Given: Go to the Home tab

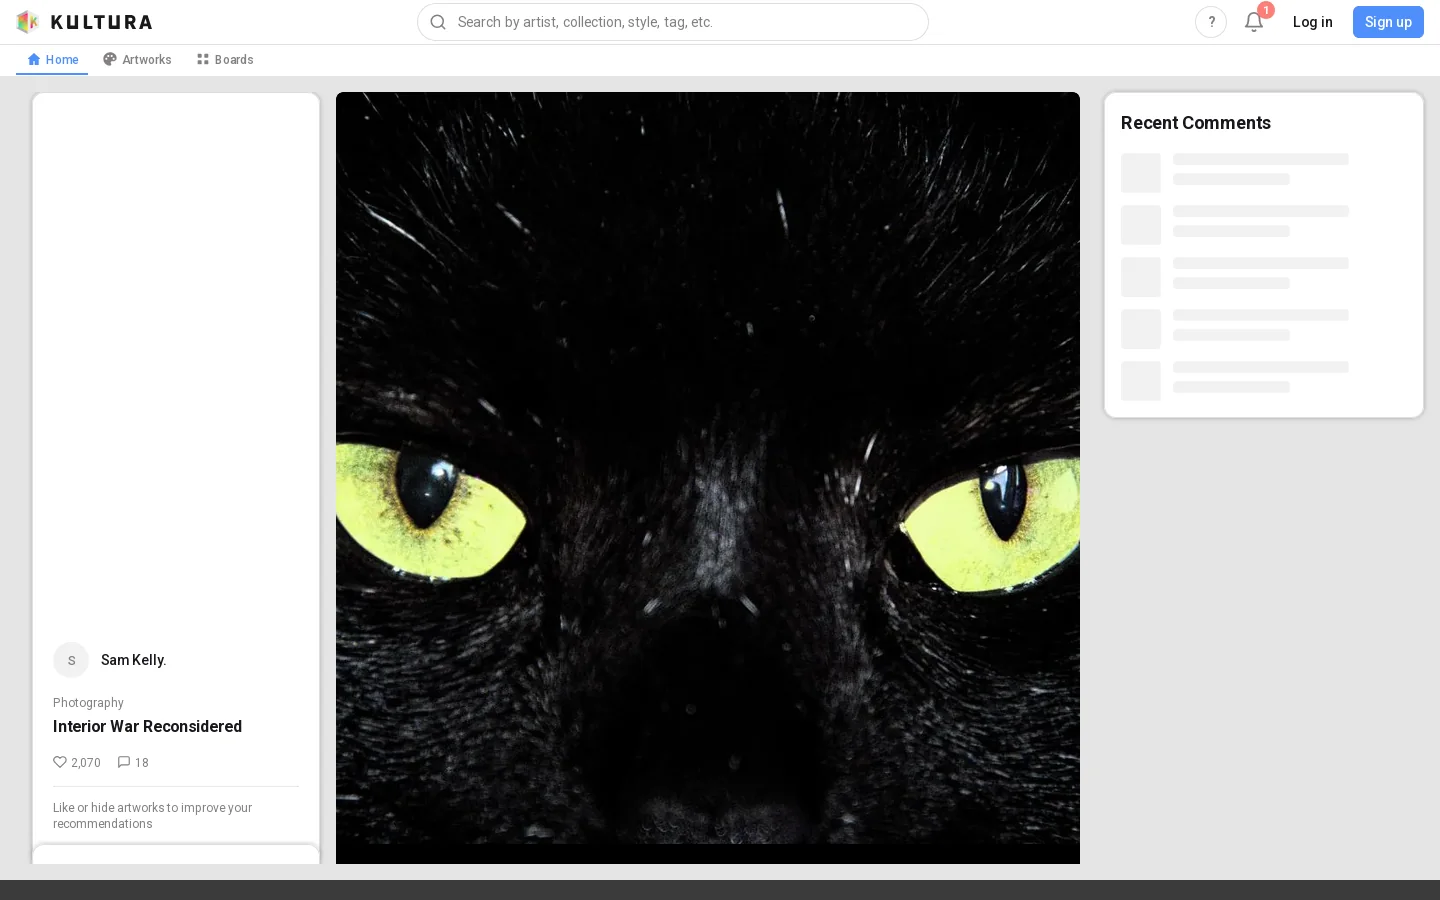Looking at the screenshot, I should tap(52, 60).
